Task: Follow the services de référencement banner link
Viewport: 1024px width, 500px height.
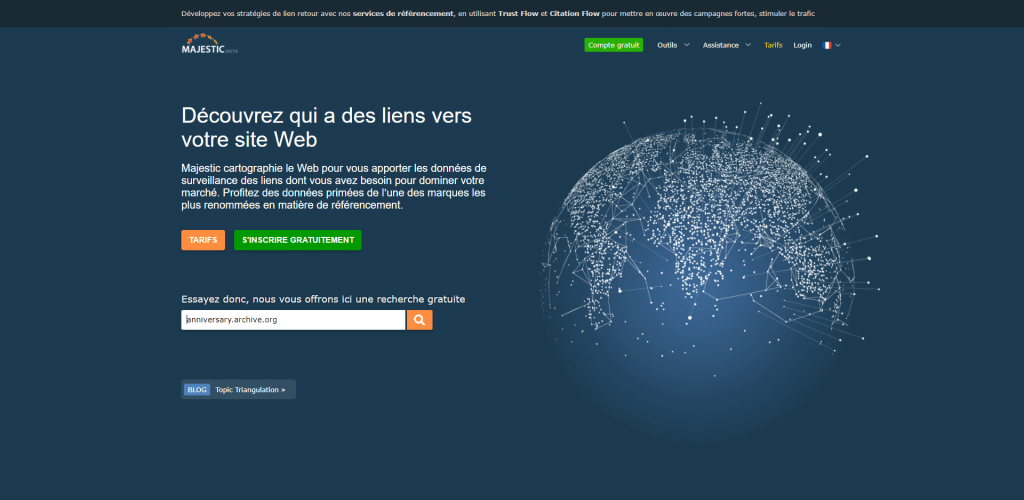Action: coord(403,14)
